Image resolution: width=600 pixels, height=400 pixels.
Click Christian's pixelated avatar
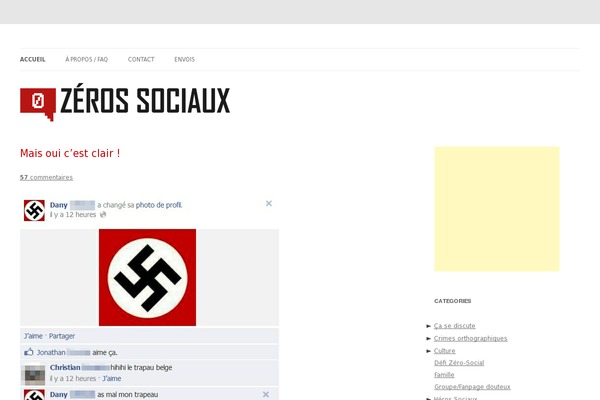coord(34,374)
